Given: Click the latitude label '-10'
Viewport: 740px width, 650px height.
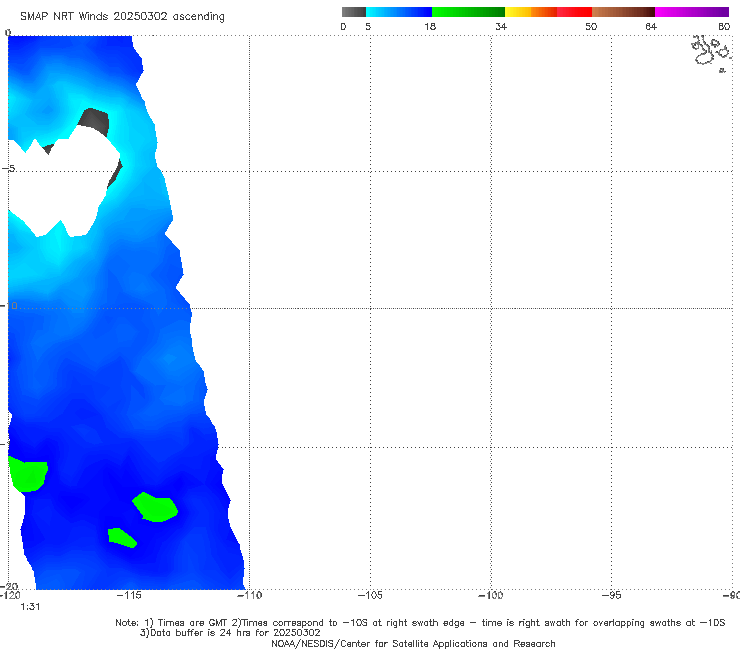Looking at the screenshot, I should [x=8, y=305].
